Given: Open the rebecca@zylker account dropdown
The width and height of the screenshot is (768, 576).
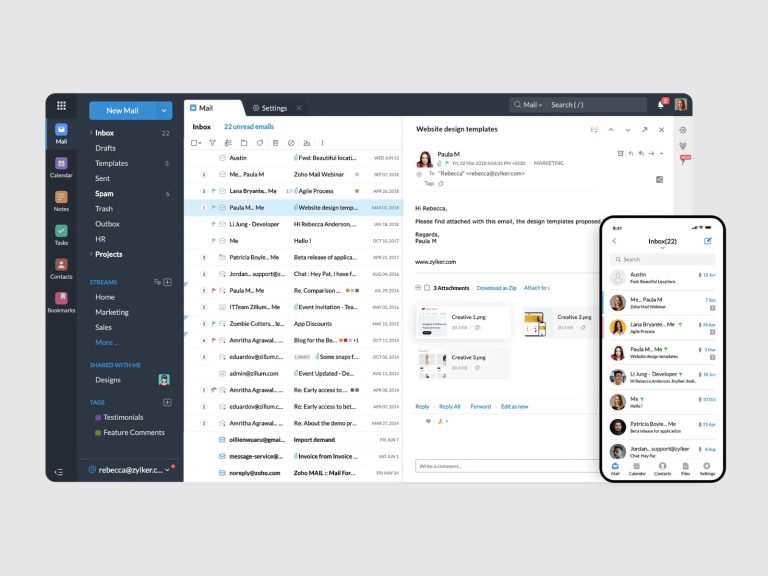Looking at the screenshot, I should click(167, 470).
